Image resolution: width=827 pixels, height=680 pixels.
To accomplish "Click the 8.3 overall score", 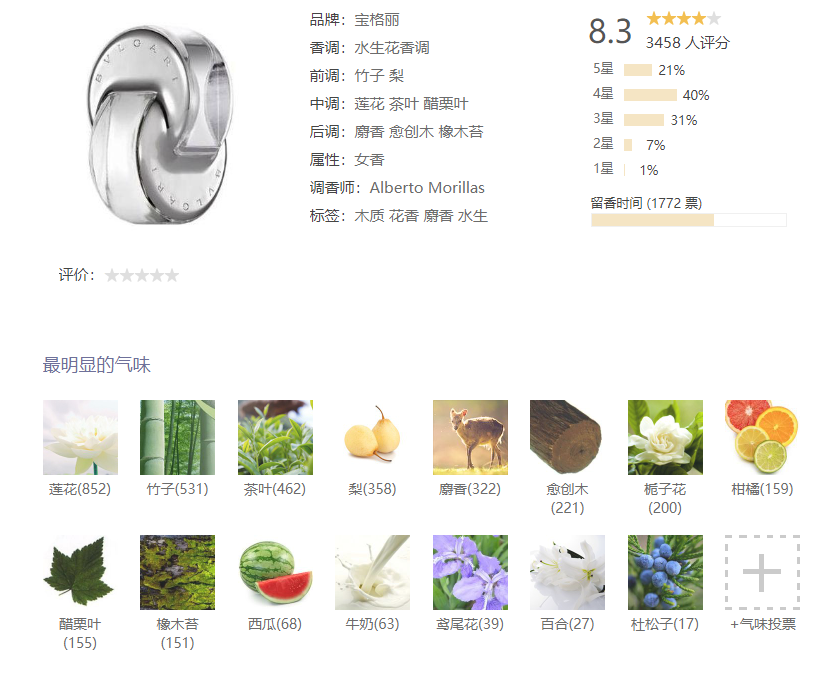I will (610, 32).
